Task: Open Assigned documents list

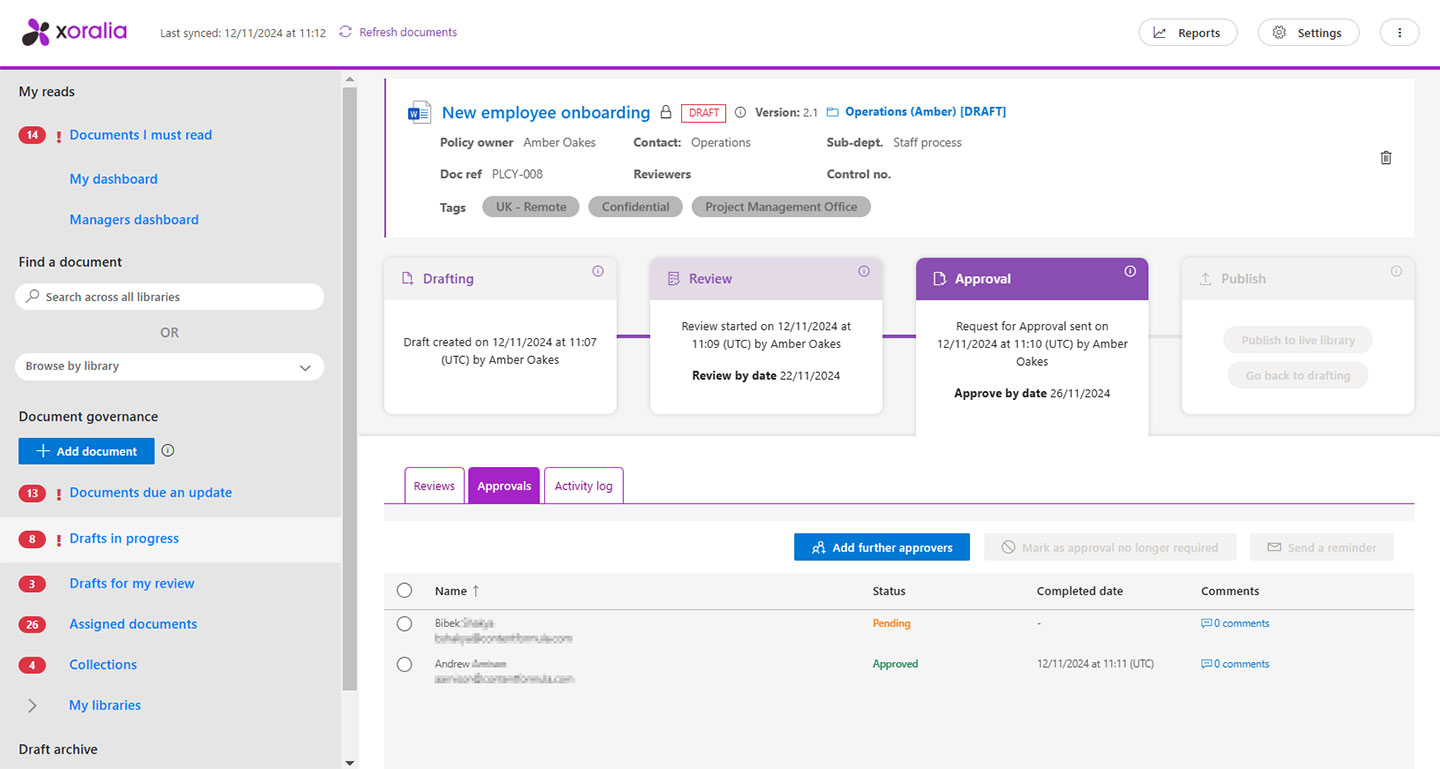Action: (133, 624)
